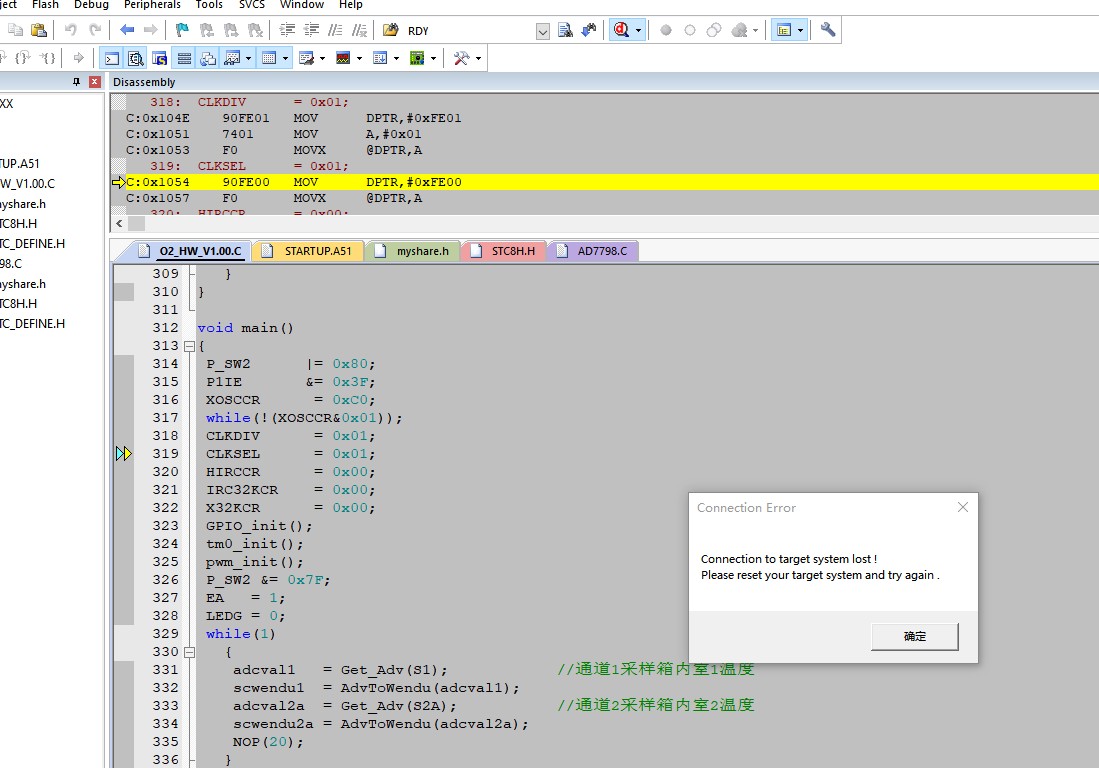The width and height of the screenshot is (1099, 768).
Task: Click the blue Navigate Backward arrow
Action: click(x=127, y=29)
